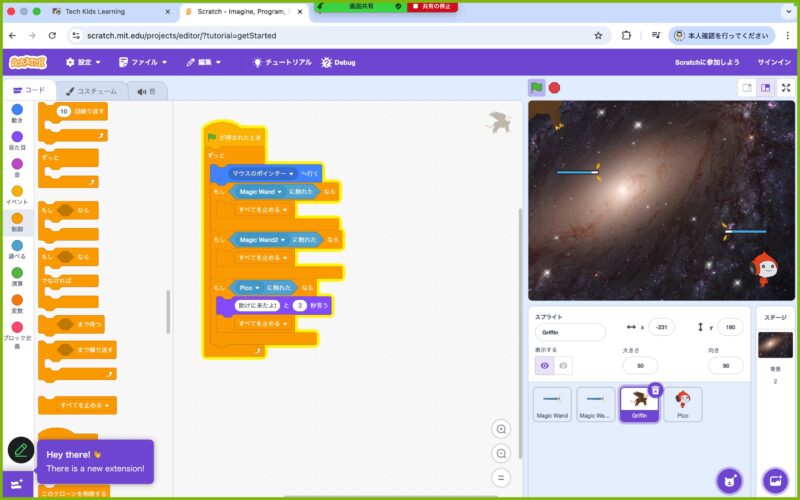Set sprite to shown with eye icon
The height and width of the screenshot is (500, 800).
(545, 366)
